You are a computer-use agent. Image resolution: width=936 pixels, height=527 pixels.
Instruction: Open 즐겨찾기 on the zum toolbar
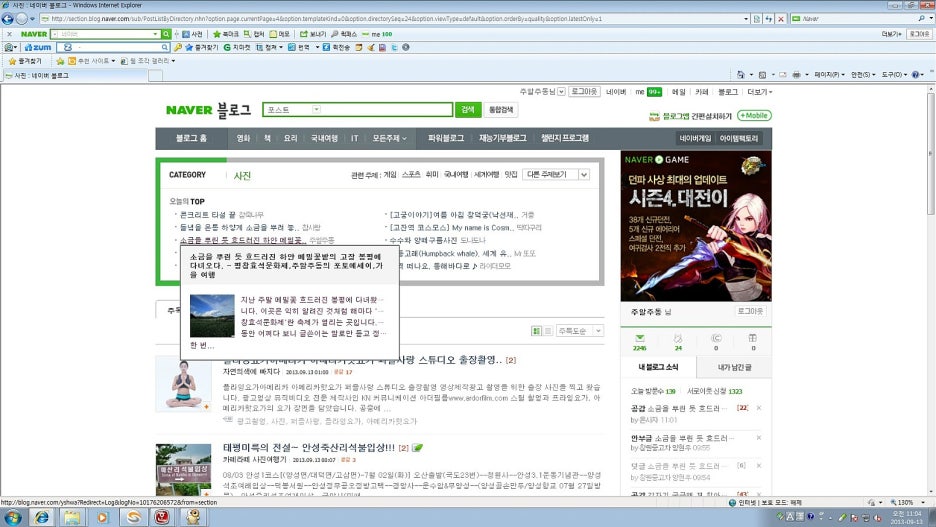[202, 47]
